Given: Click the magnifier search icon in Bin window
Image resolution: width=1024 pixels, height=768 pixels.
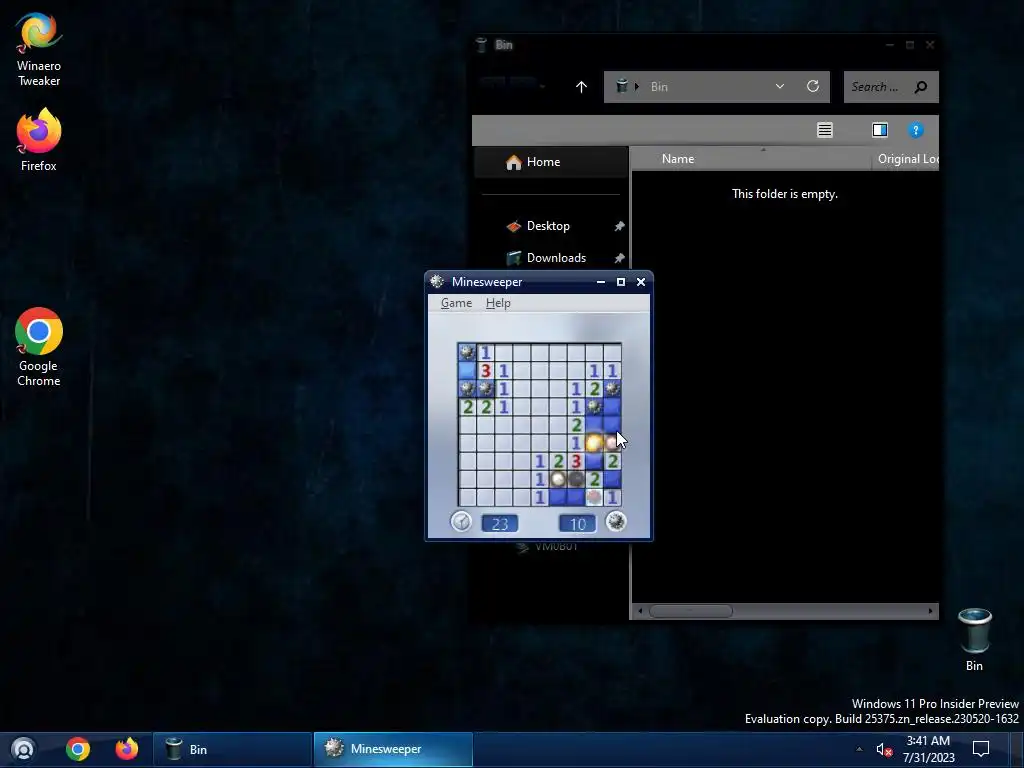Looking at the screenshot, I should point(921,87).
